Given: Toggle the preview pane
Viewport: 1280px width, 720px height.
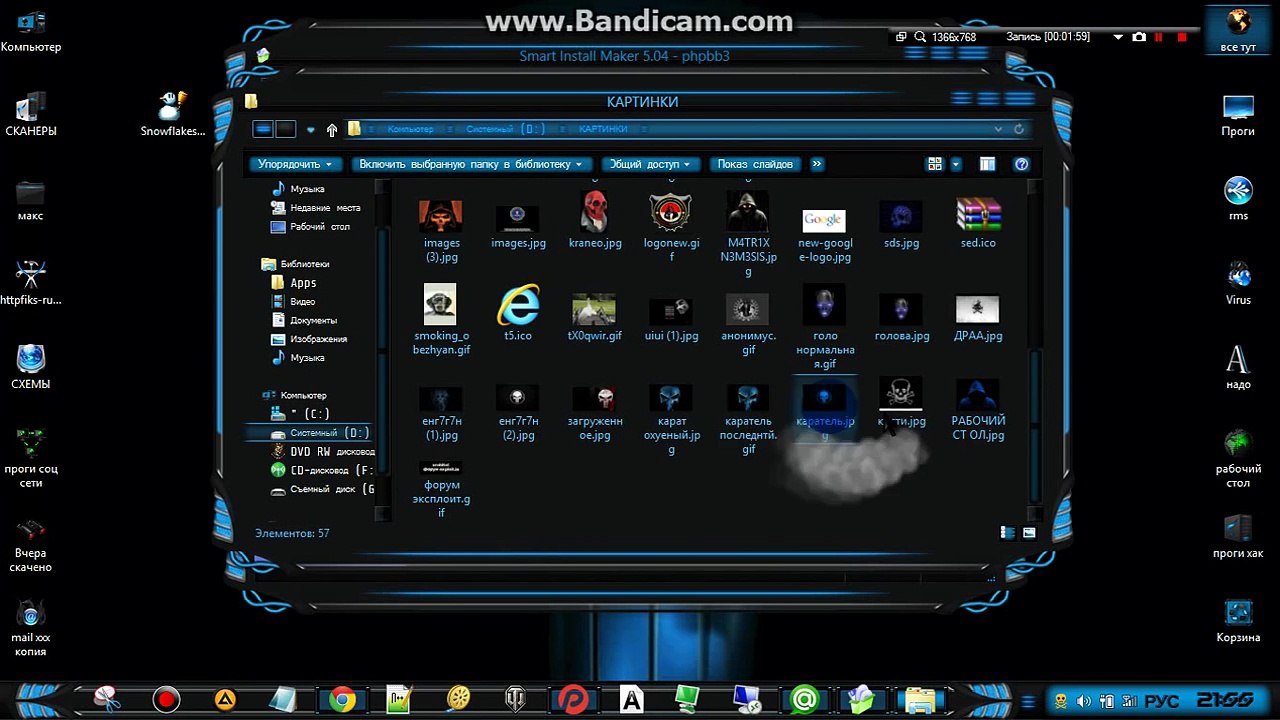Looking at the screenshot, I should [987, 164].
